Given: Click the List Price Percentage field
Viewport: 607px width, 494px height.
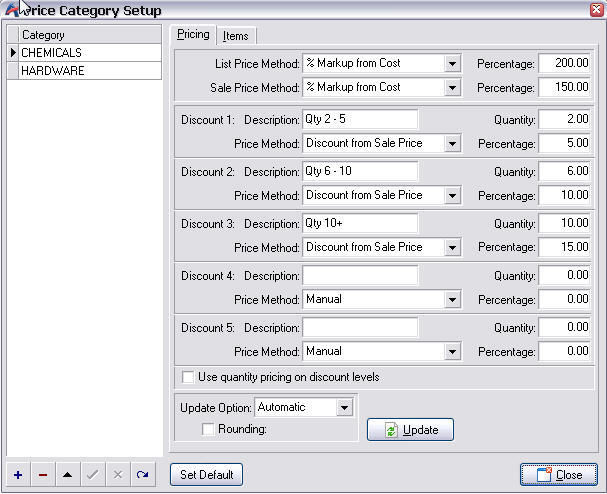Looking at the screenshot, I should [565, 63].
